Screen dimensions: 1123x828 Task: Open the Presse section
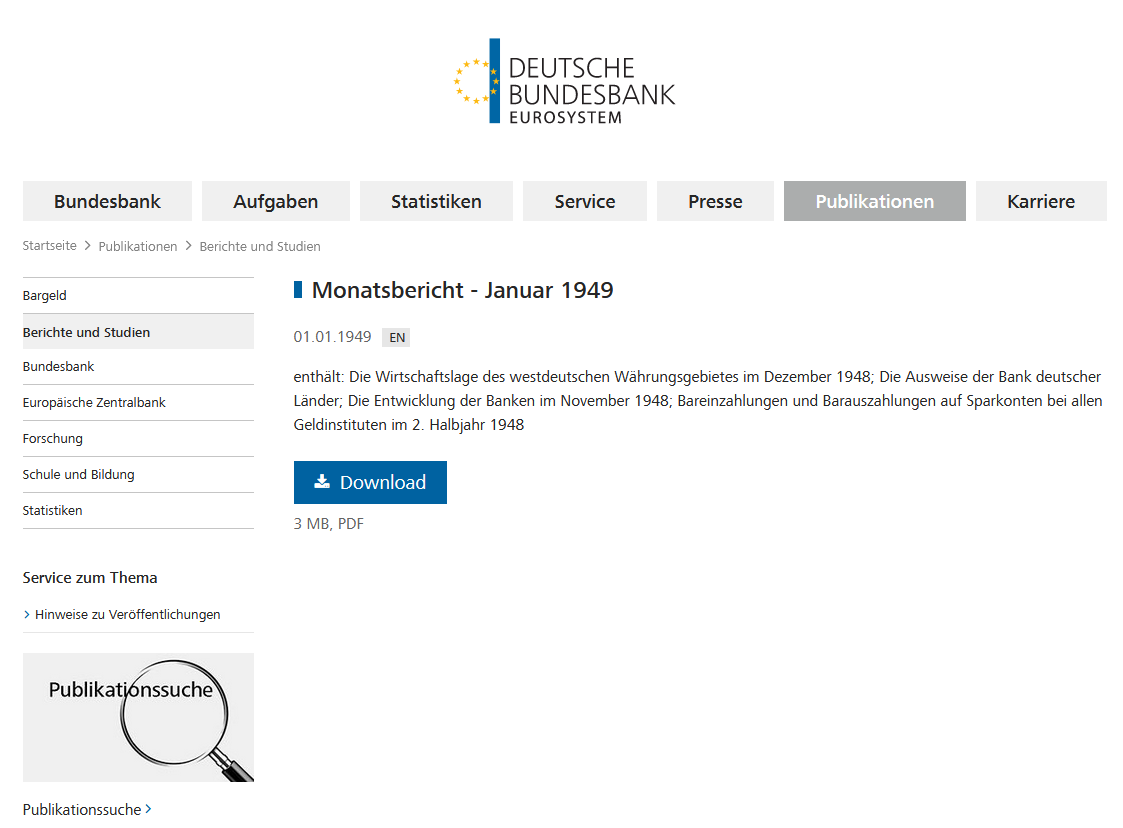point(715,201)
